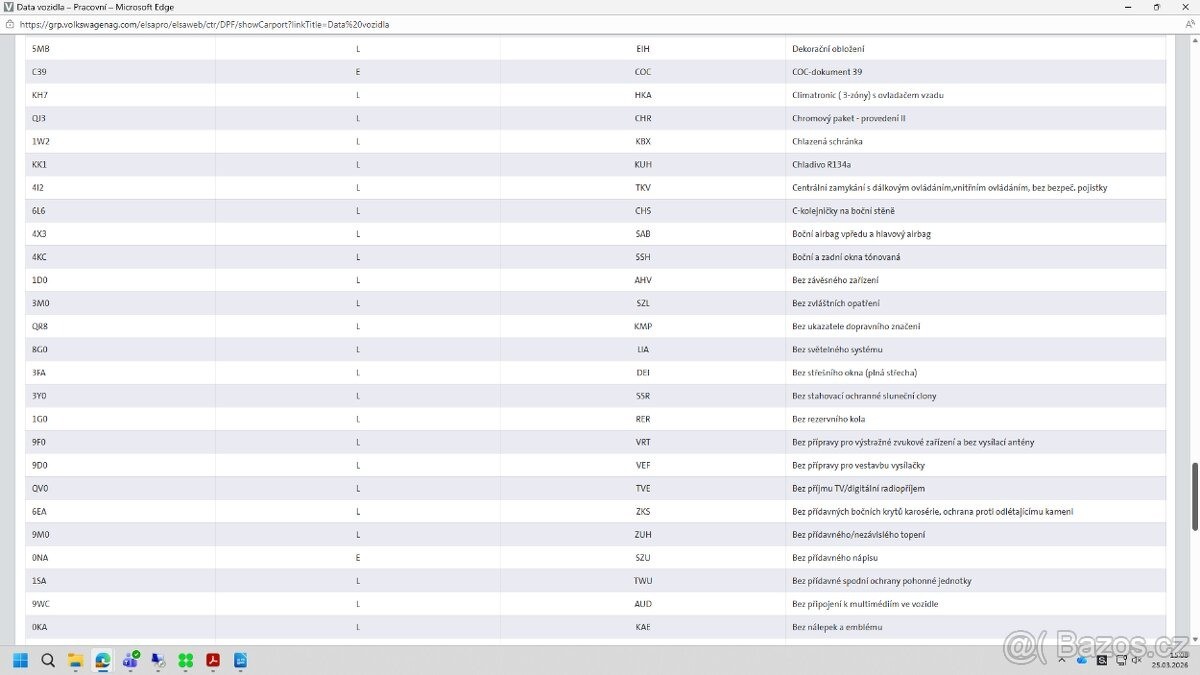Switch to Microsoft Edge taskbar icon

tap(102, 660)
